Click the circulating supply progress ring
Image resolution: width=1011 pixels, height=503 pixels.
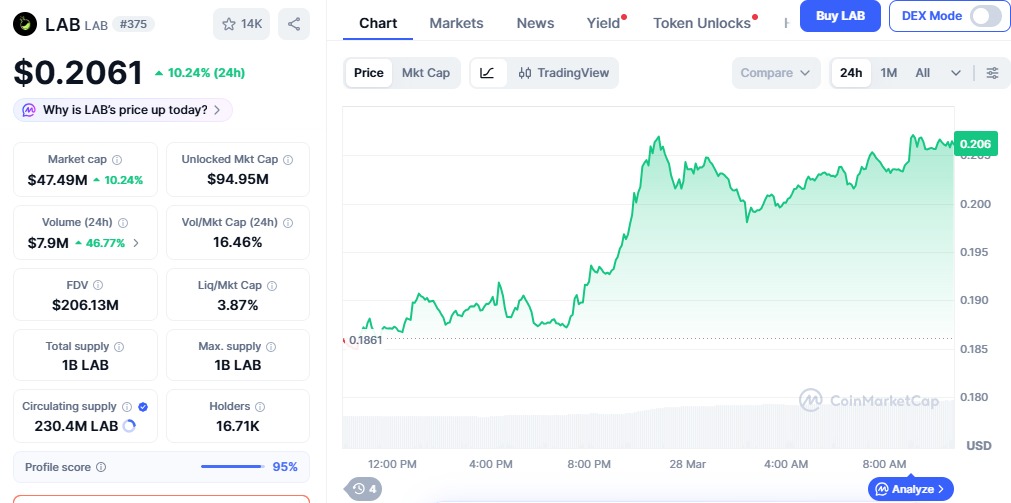click(129, 426)
